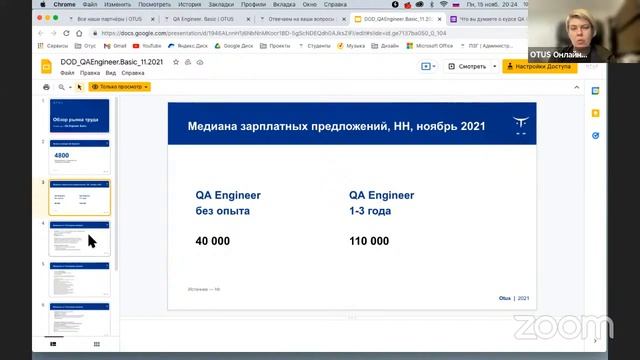640x360 pixels.
Task: Switch to filmstrip view at the bottom
Action: (x=53, y=344)
